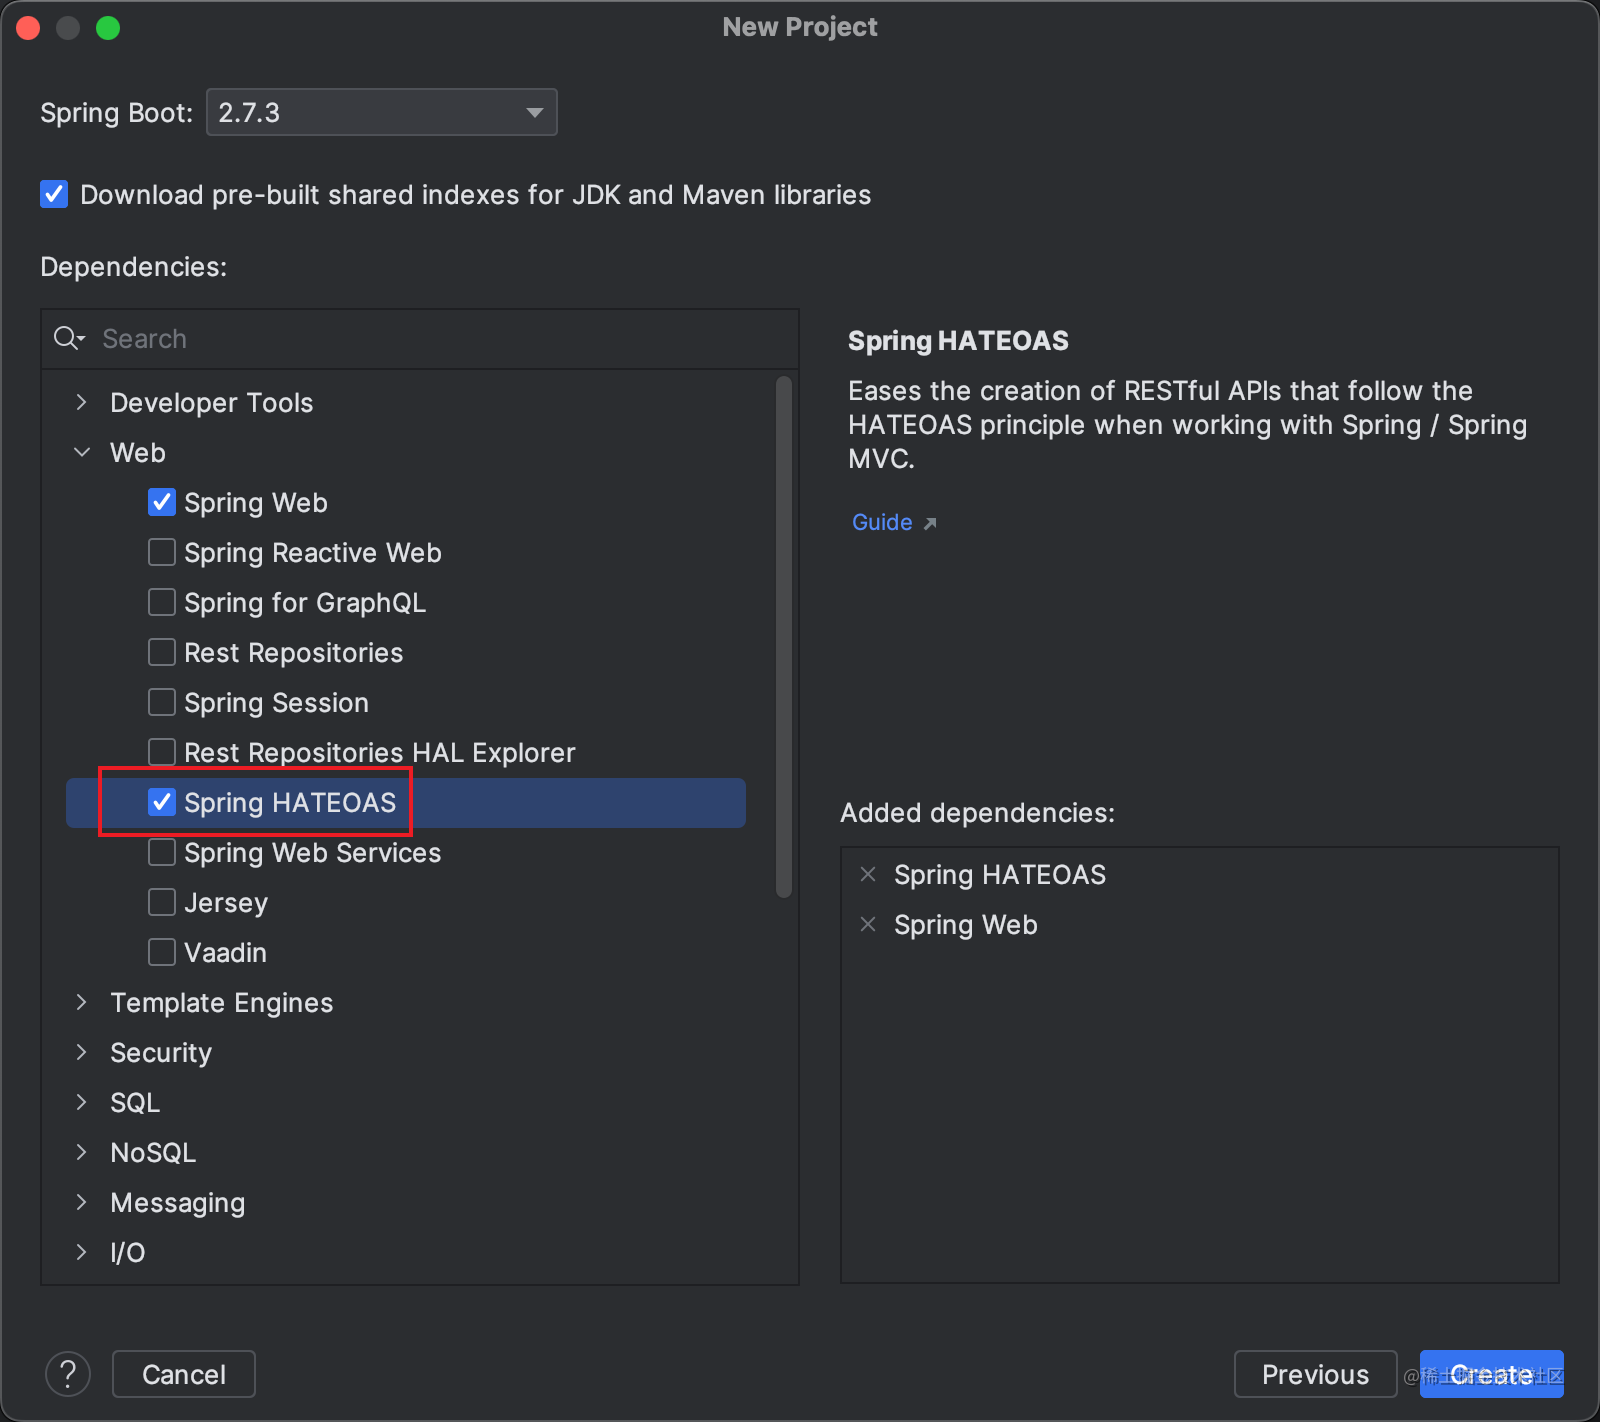
Task: Remove Spring HATEOAS from added dependencies
Action: [x=868, y=875]
